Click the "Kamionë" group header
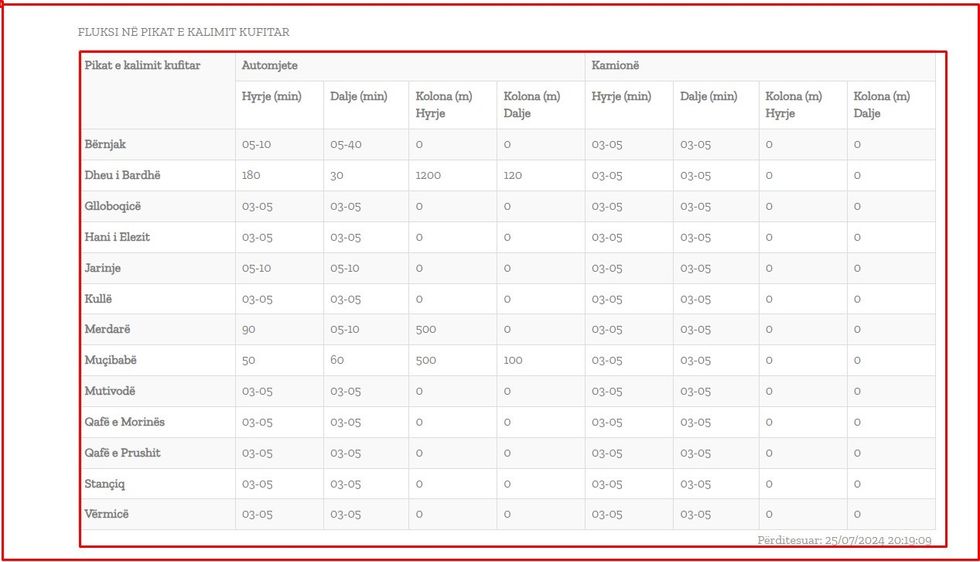This screenshot has width=980, height=562. point(615,66)
